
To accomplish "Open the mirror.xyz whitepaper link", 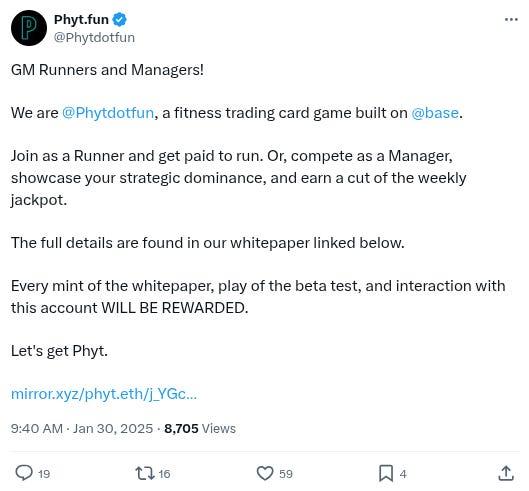I will (x=104, y=394).
